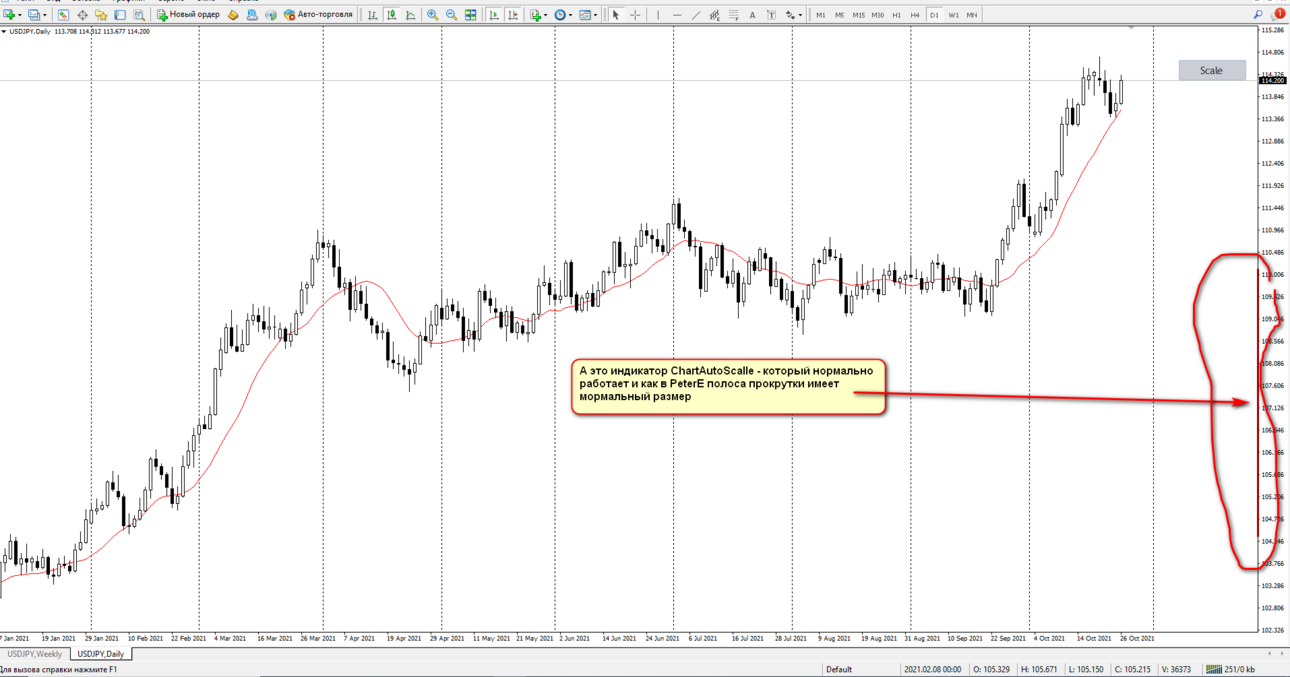The width and height of the screenshot is (1290, 677).
Task: Switch to bar chart view
Action: [x=372, y=15]
